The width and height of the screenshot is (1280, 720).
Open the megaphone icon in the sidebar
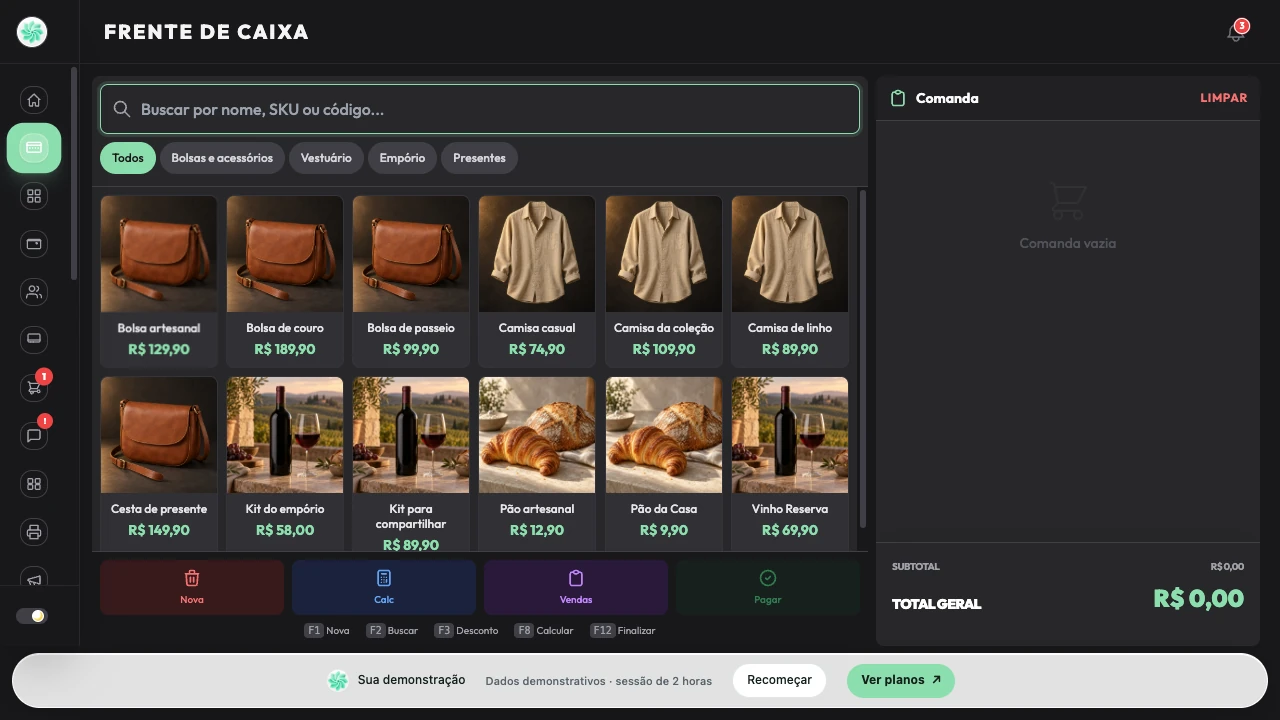[34, 579]
